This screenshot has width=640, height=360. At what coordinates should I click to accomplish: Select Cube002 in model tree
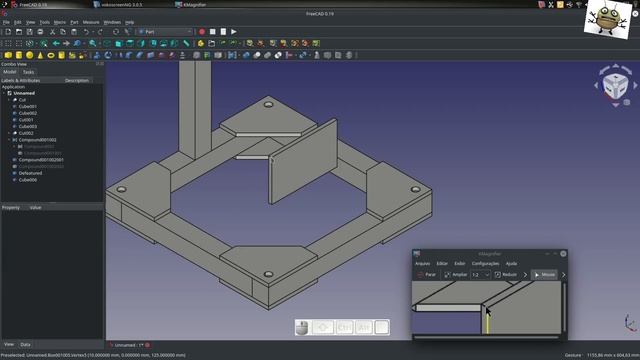[28, 113]
